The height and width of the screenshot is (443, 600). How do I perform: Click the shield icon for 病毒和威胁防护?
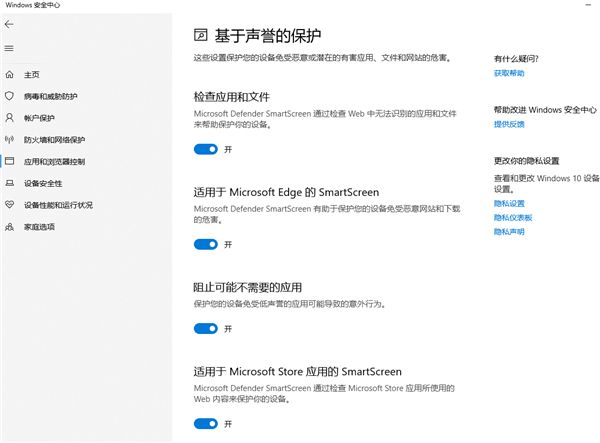click(x=10, y=96)
